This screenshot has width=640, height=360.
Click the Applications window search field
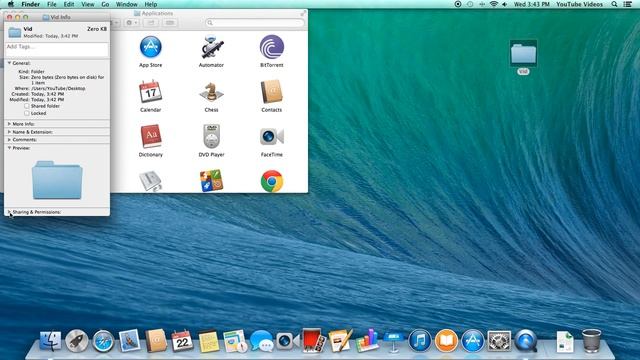point(255,23)
